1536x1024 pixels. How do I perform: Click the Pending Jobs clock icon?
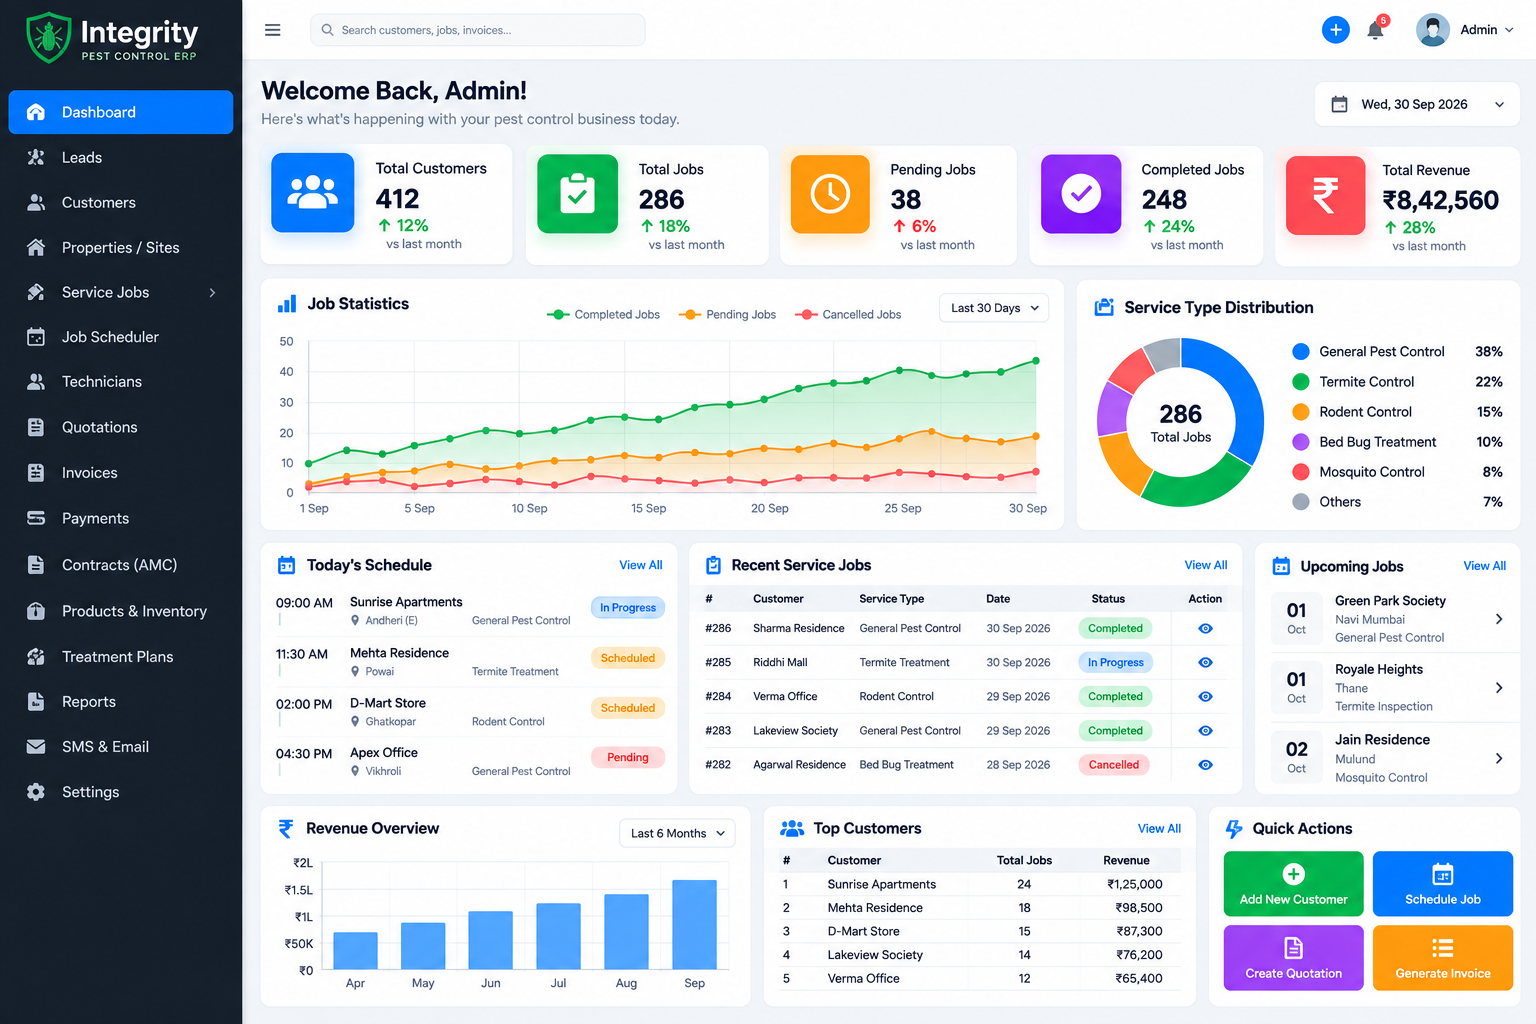coord(830,194)
